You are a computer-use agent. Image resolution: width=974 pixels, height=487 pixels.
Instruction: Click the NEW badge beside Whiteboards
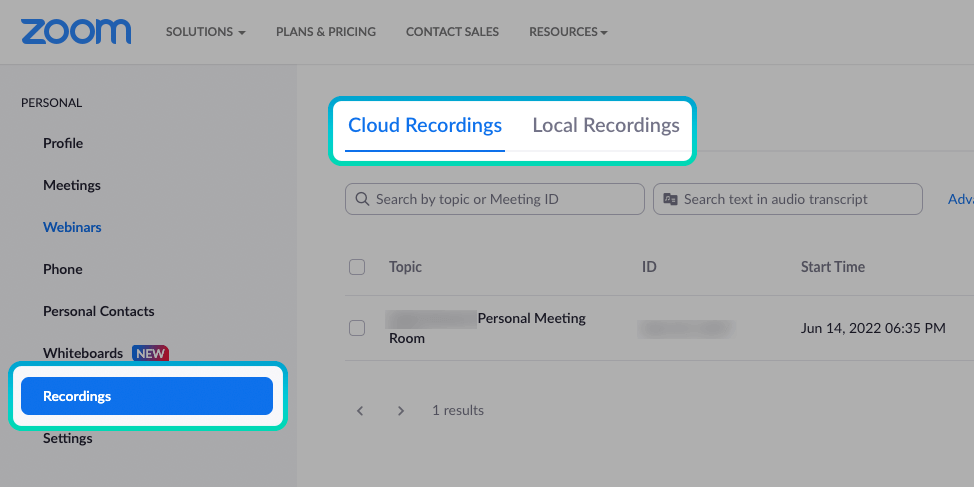(x=150, y=353)
